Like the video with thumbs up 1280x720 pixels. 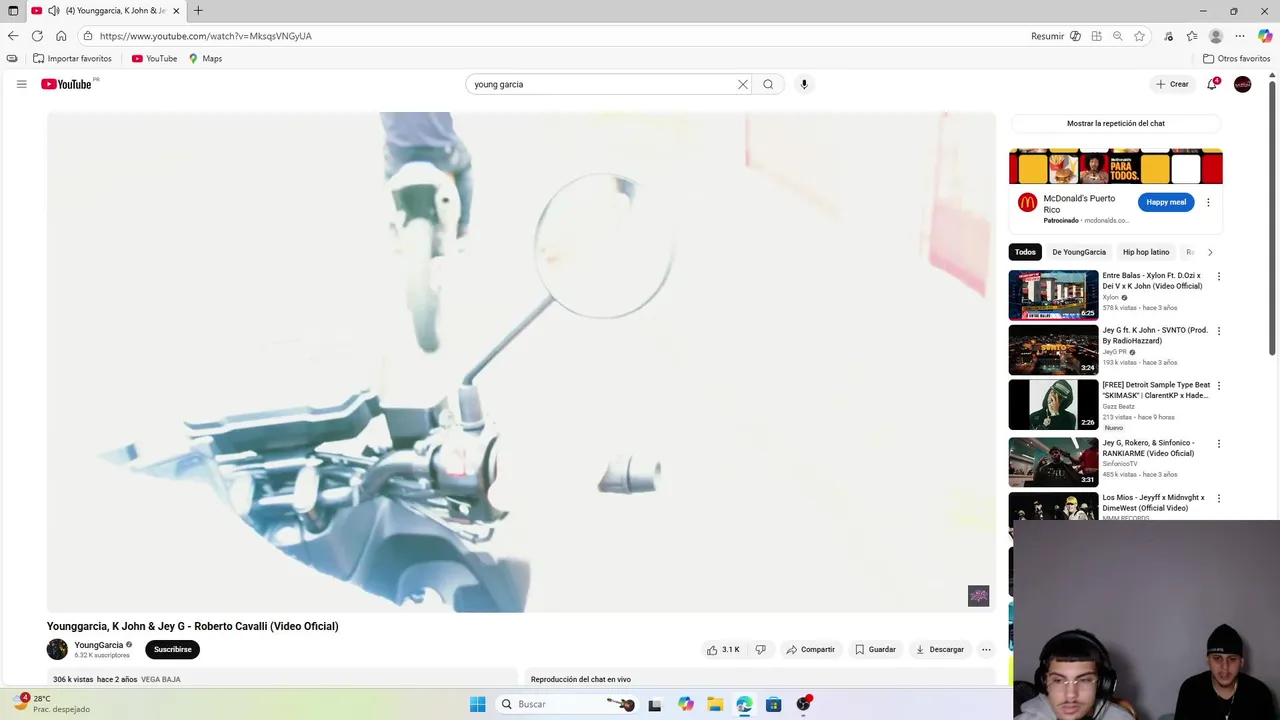click(x=723, y=650)
